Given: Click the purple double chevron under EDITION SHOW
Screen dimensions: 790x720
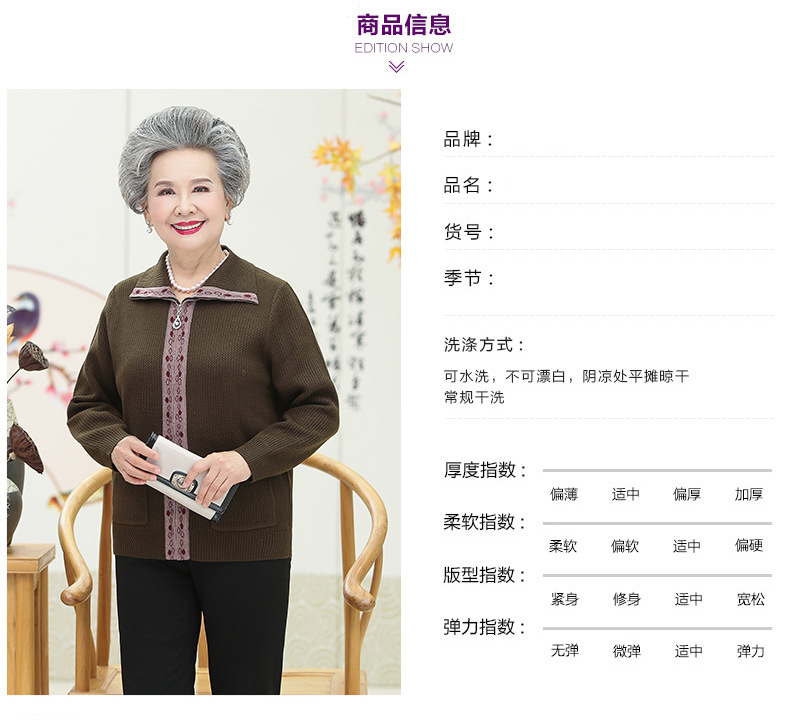Looking at the screenshot, I should 396,67.
